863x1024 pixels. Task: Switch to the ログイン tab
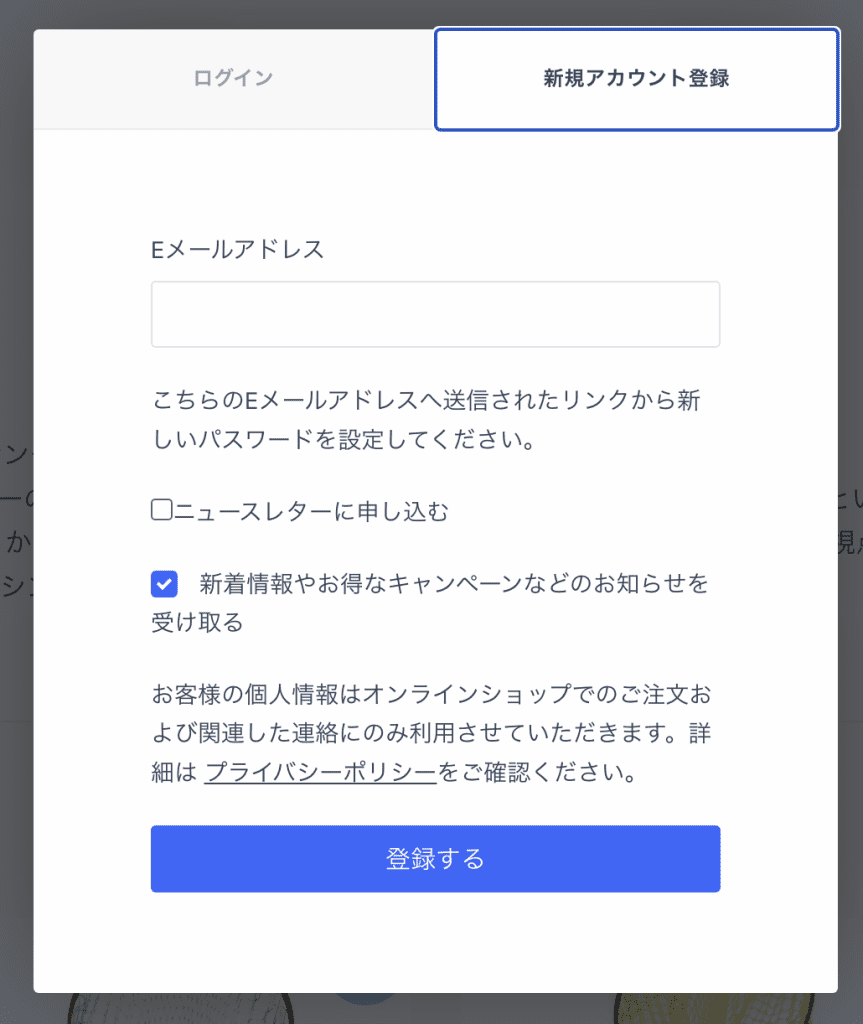click(233, 79)
